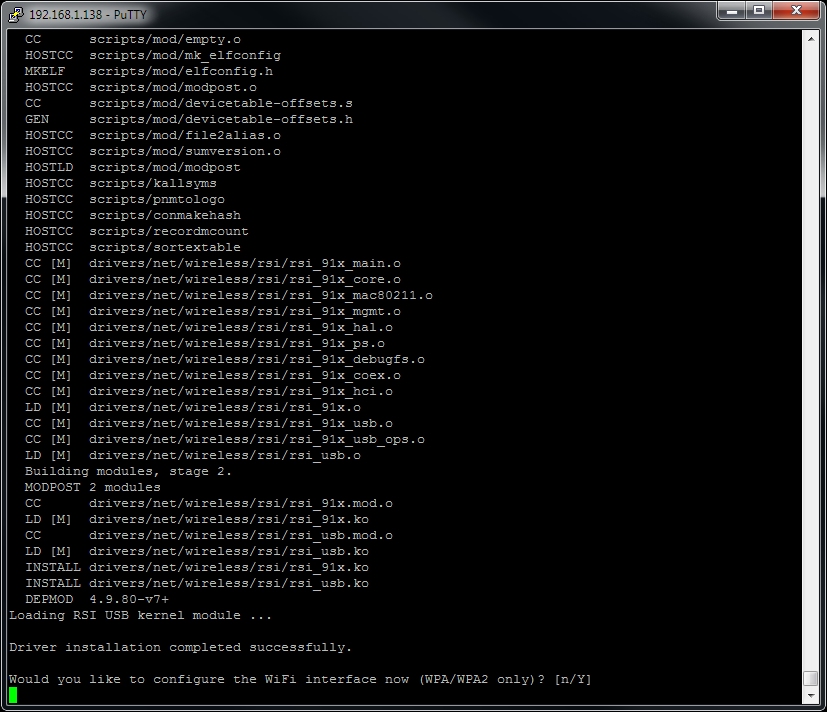Click the line ending 'rsi_91x_ps.o'
Image resolution: width=827 pixels, height=712 pixels.
[205, 343]
